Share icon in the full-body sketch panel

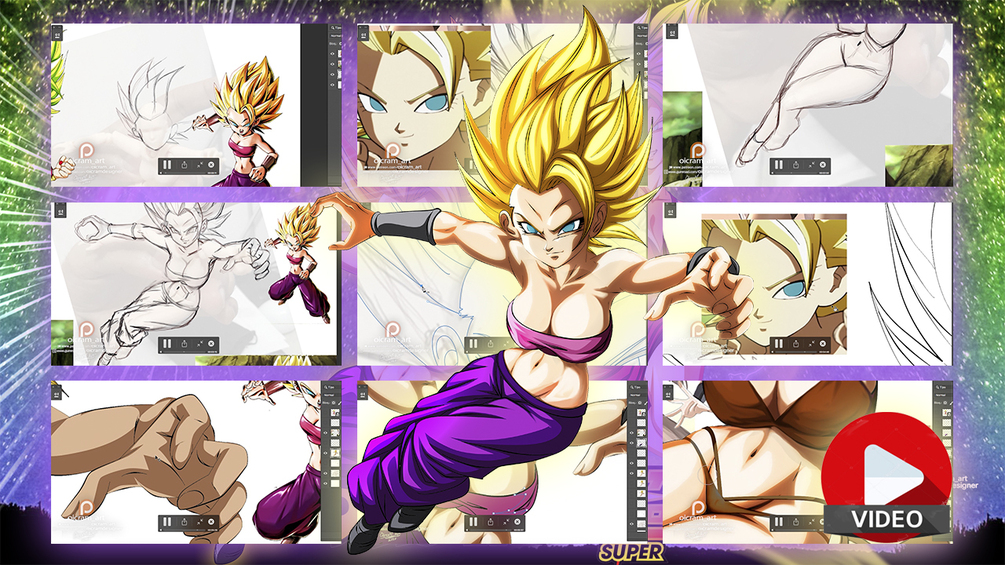coord(184,344)
